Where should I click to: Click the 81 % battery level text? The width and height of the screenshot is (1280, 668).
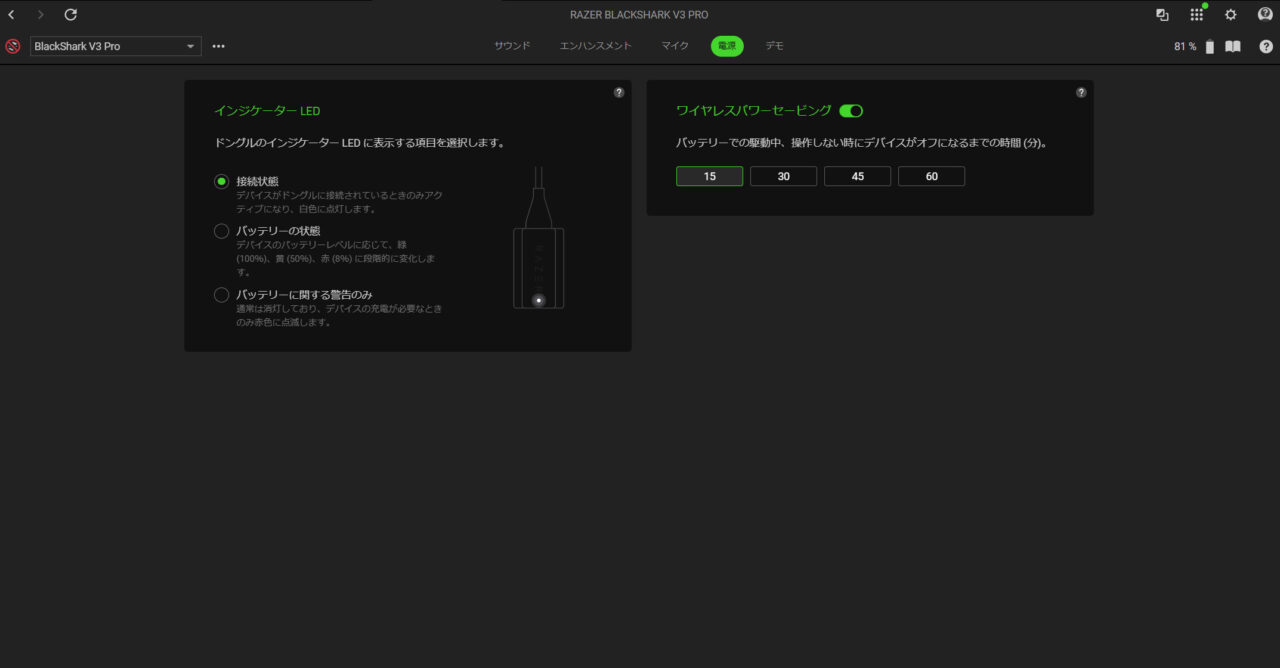(x=1185, y=46)
